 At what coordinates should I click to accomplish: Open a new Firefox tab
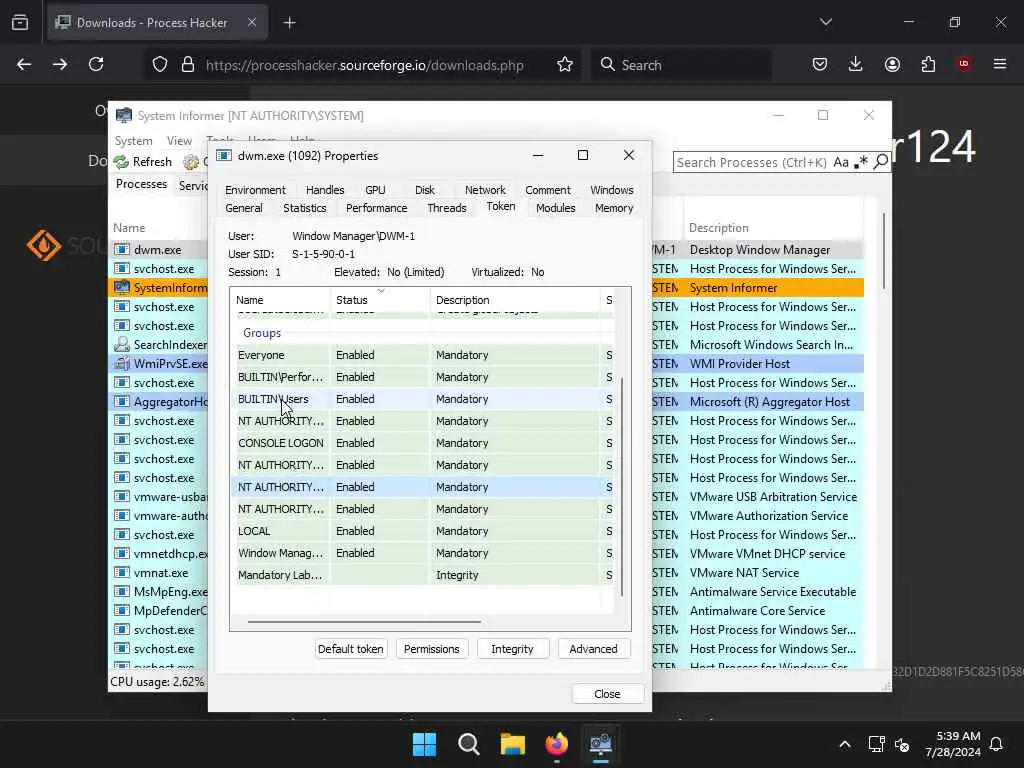click(x=289, y=23)
